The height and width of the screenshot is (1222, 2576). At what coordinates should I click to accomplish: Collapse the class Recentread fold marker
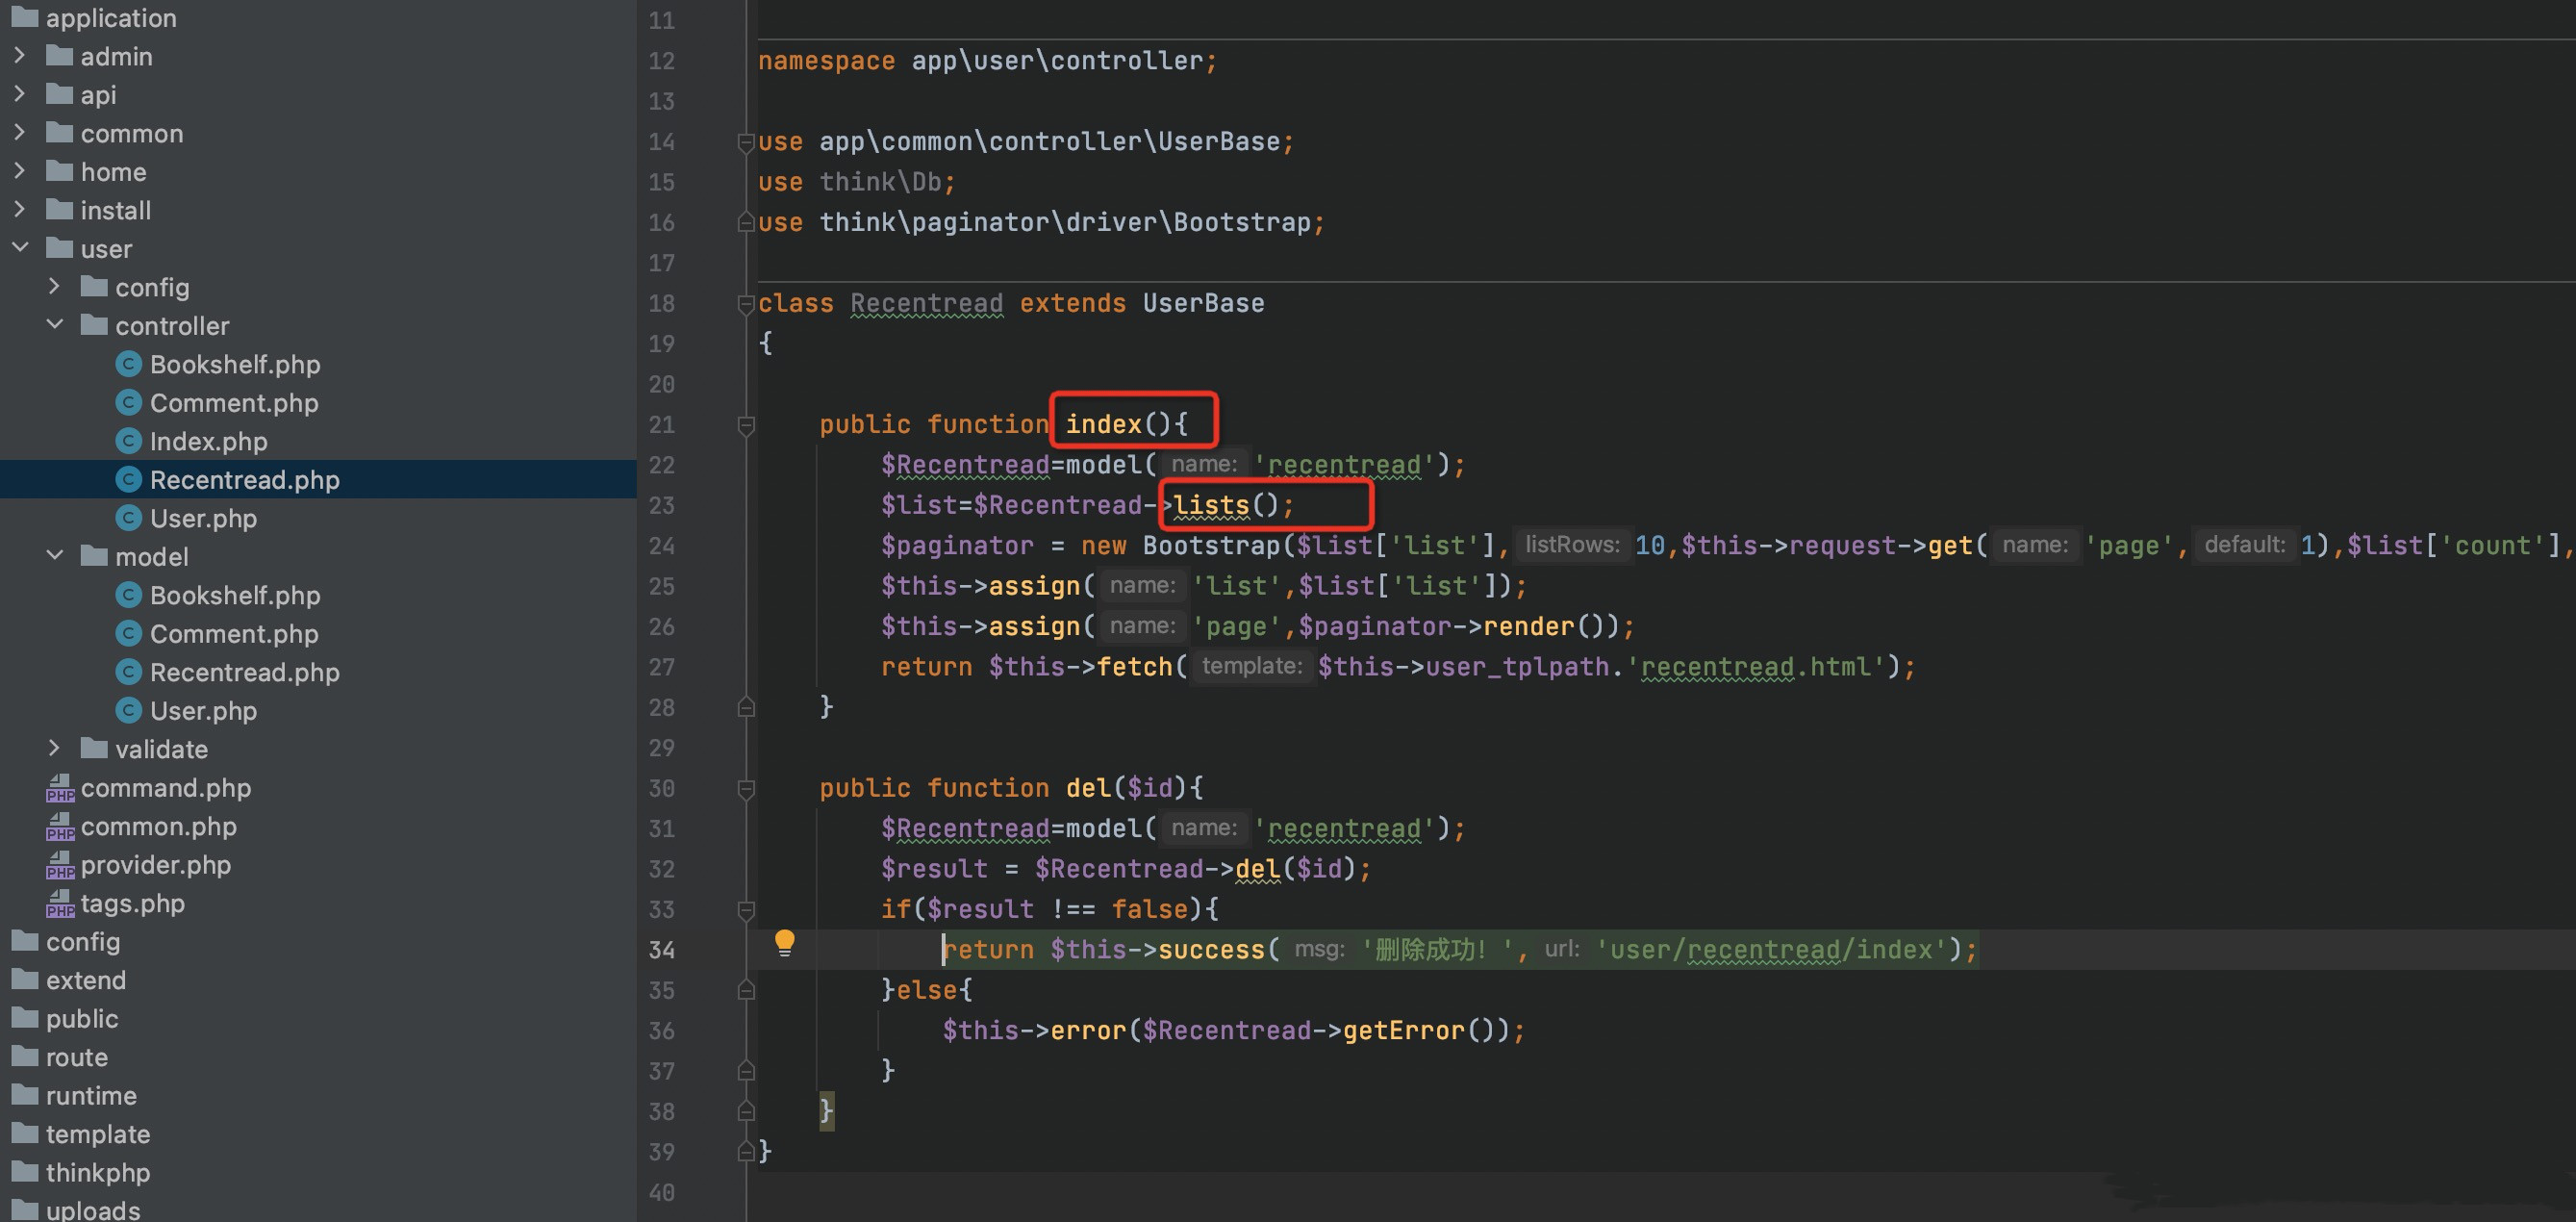pyautogui.click(x=746, y=304)
